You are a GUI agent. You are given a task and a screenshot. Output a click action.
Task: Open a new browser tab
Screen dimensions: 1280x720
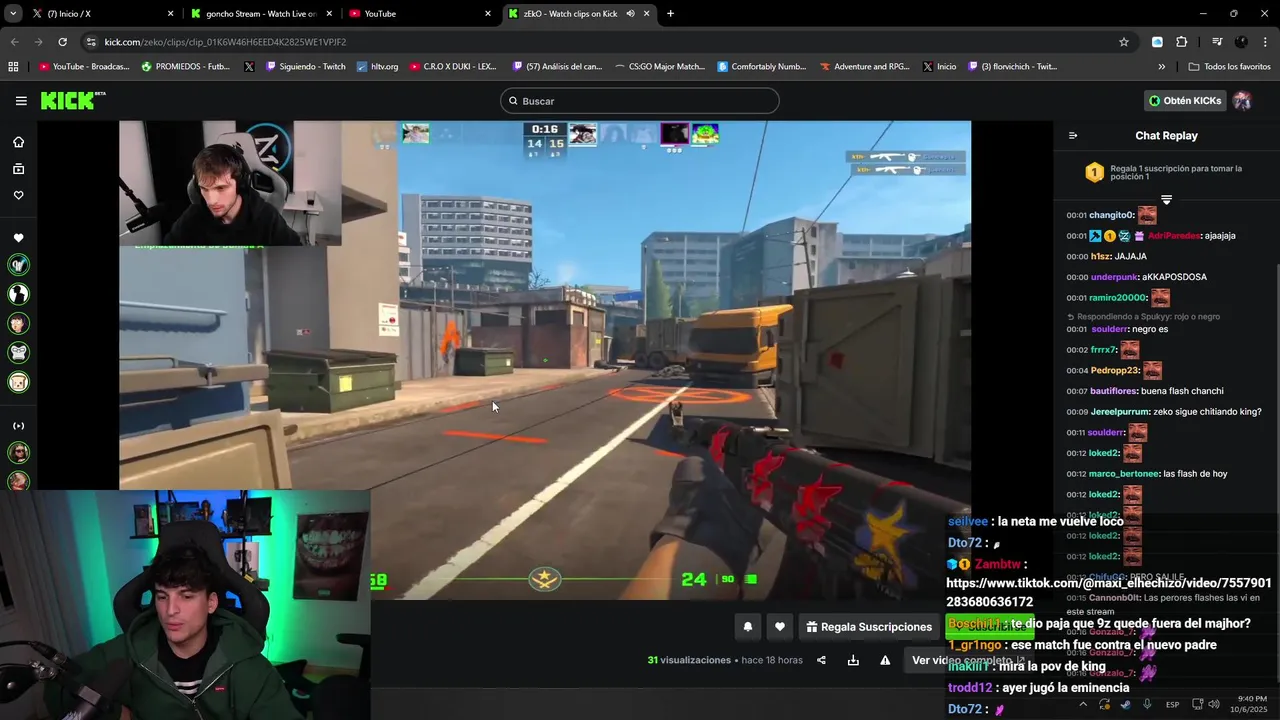point(670,14)
